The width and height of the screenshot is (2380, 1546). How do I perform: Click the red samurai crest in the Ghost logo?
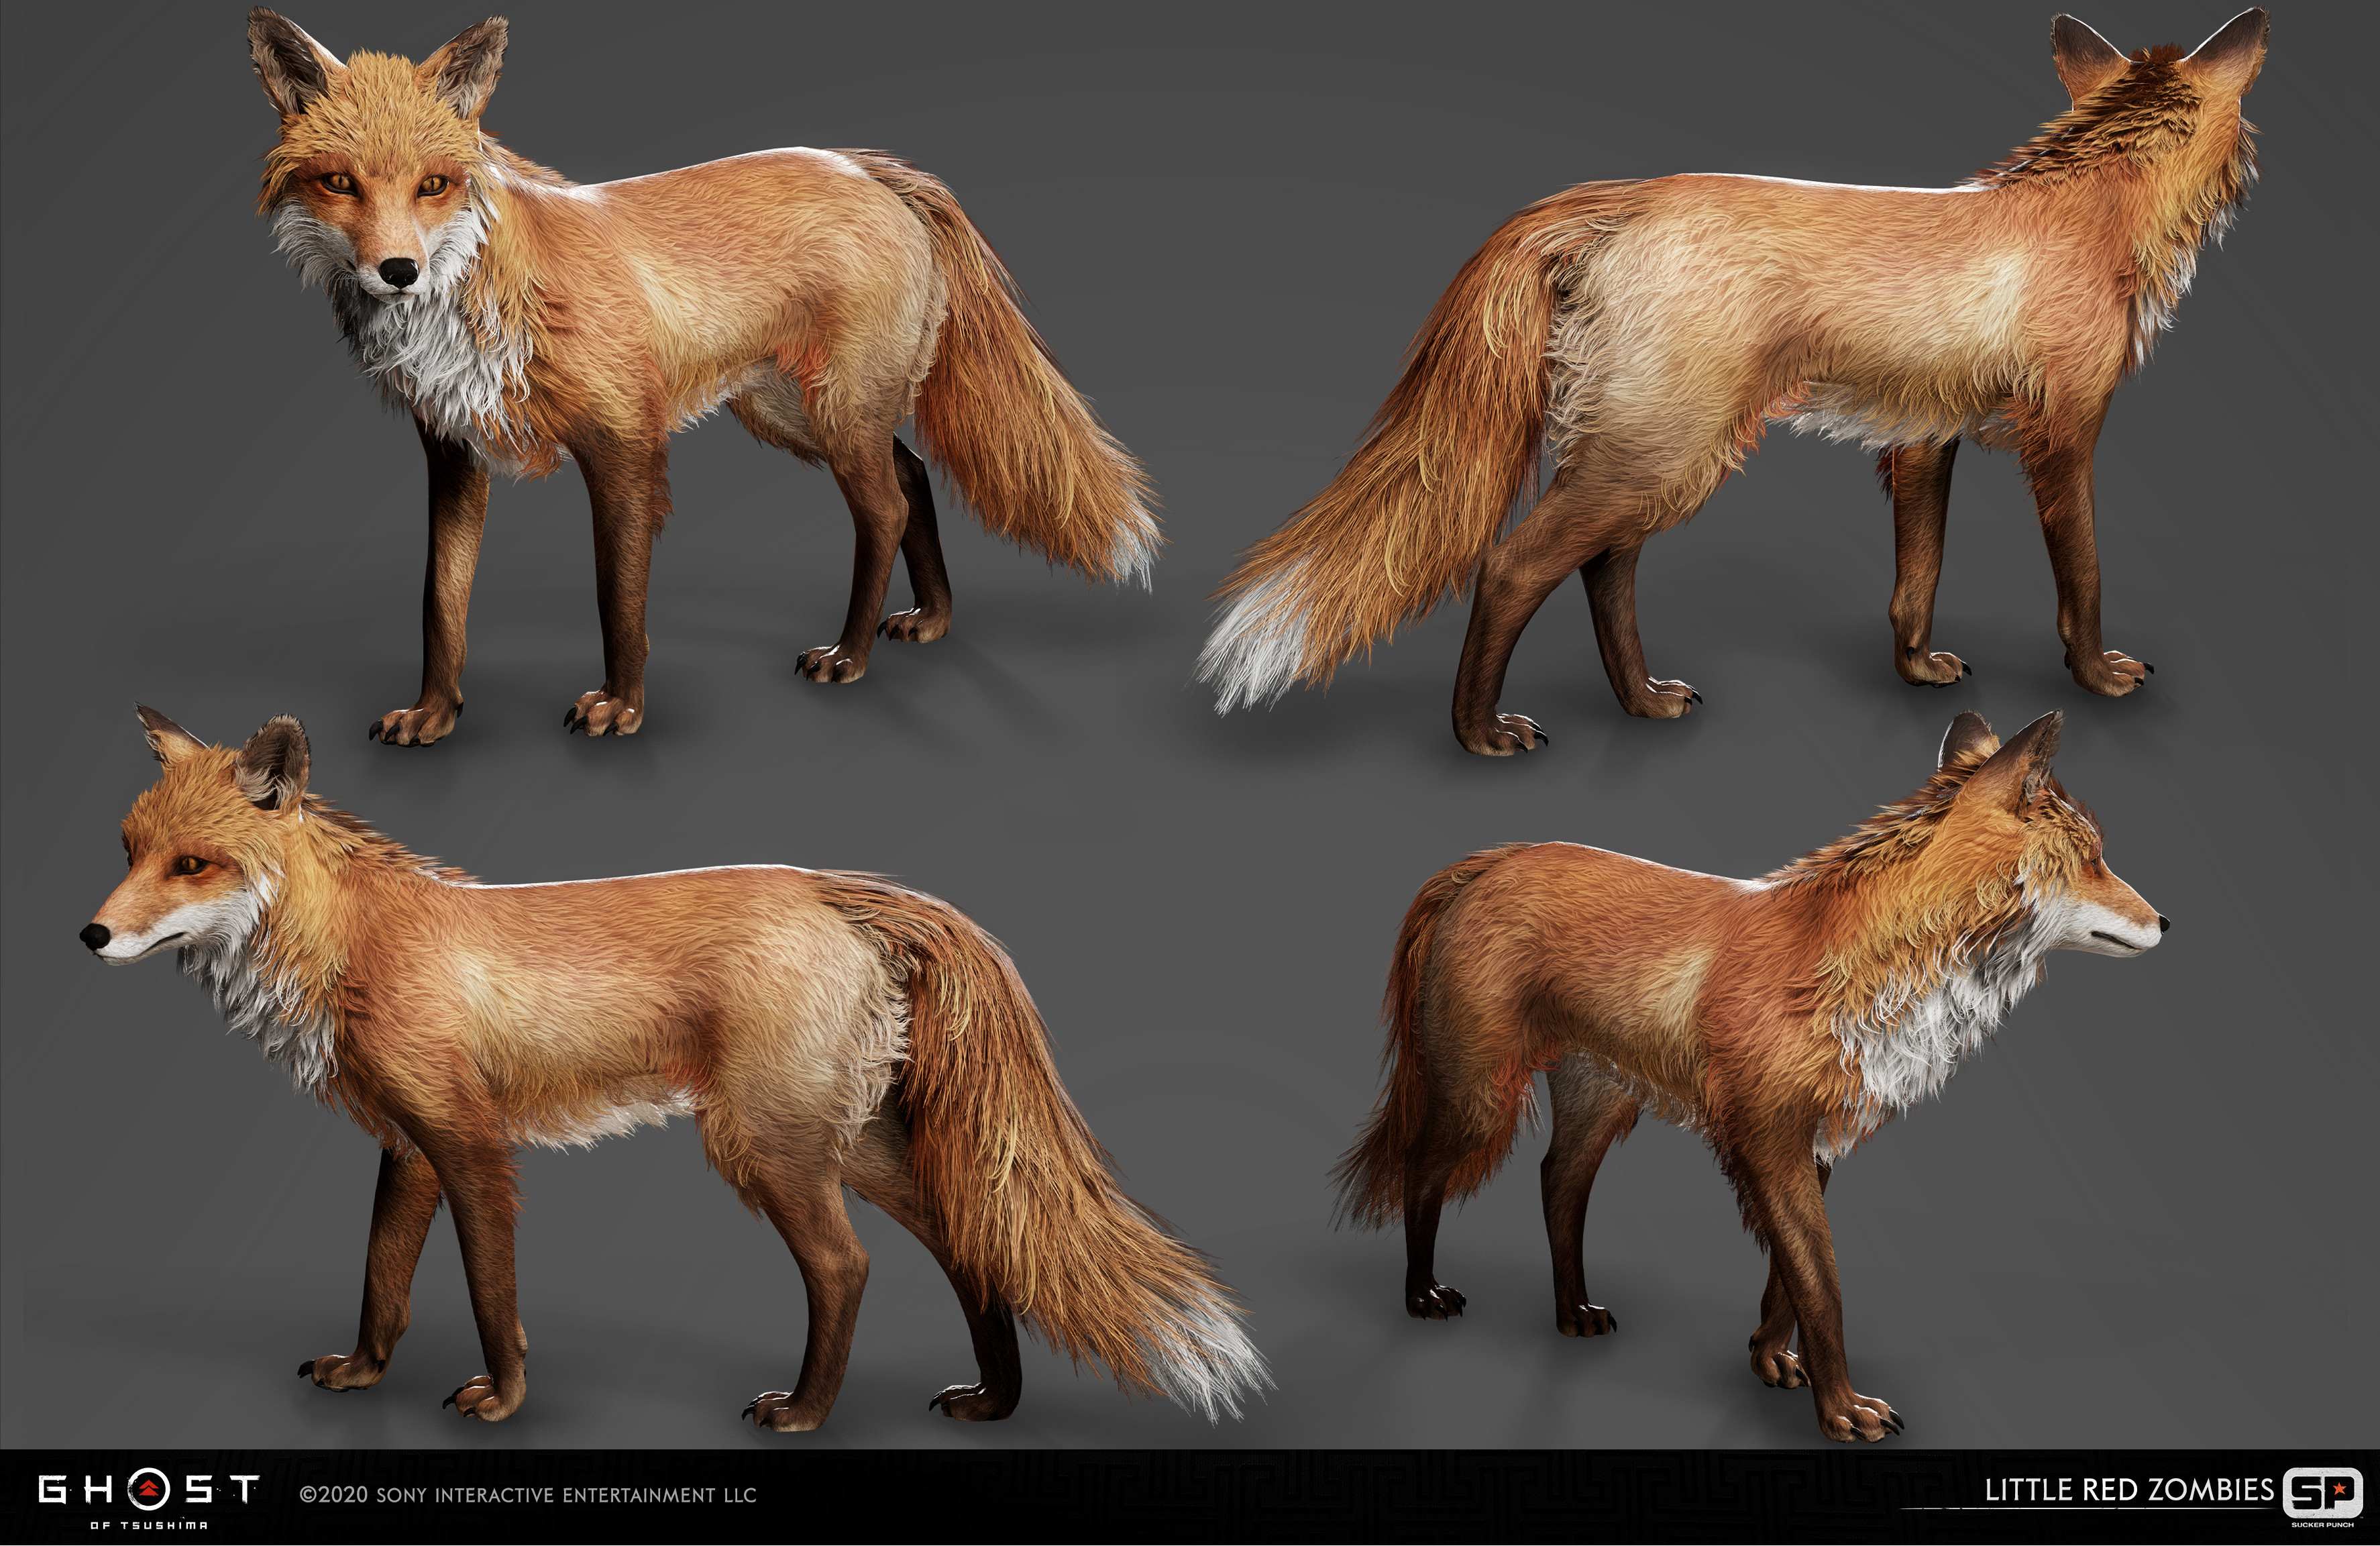pos(150,1489)
